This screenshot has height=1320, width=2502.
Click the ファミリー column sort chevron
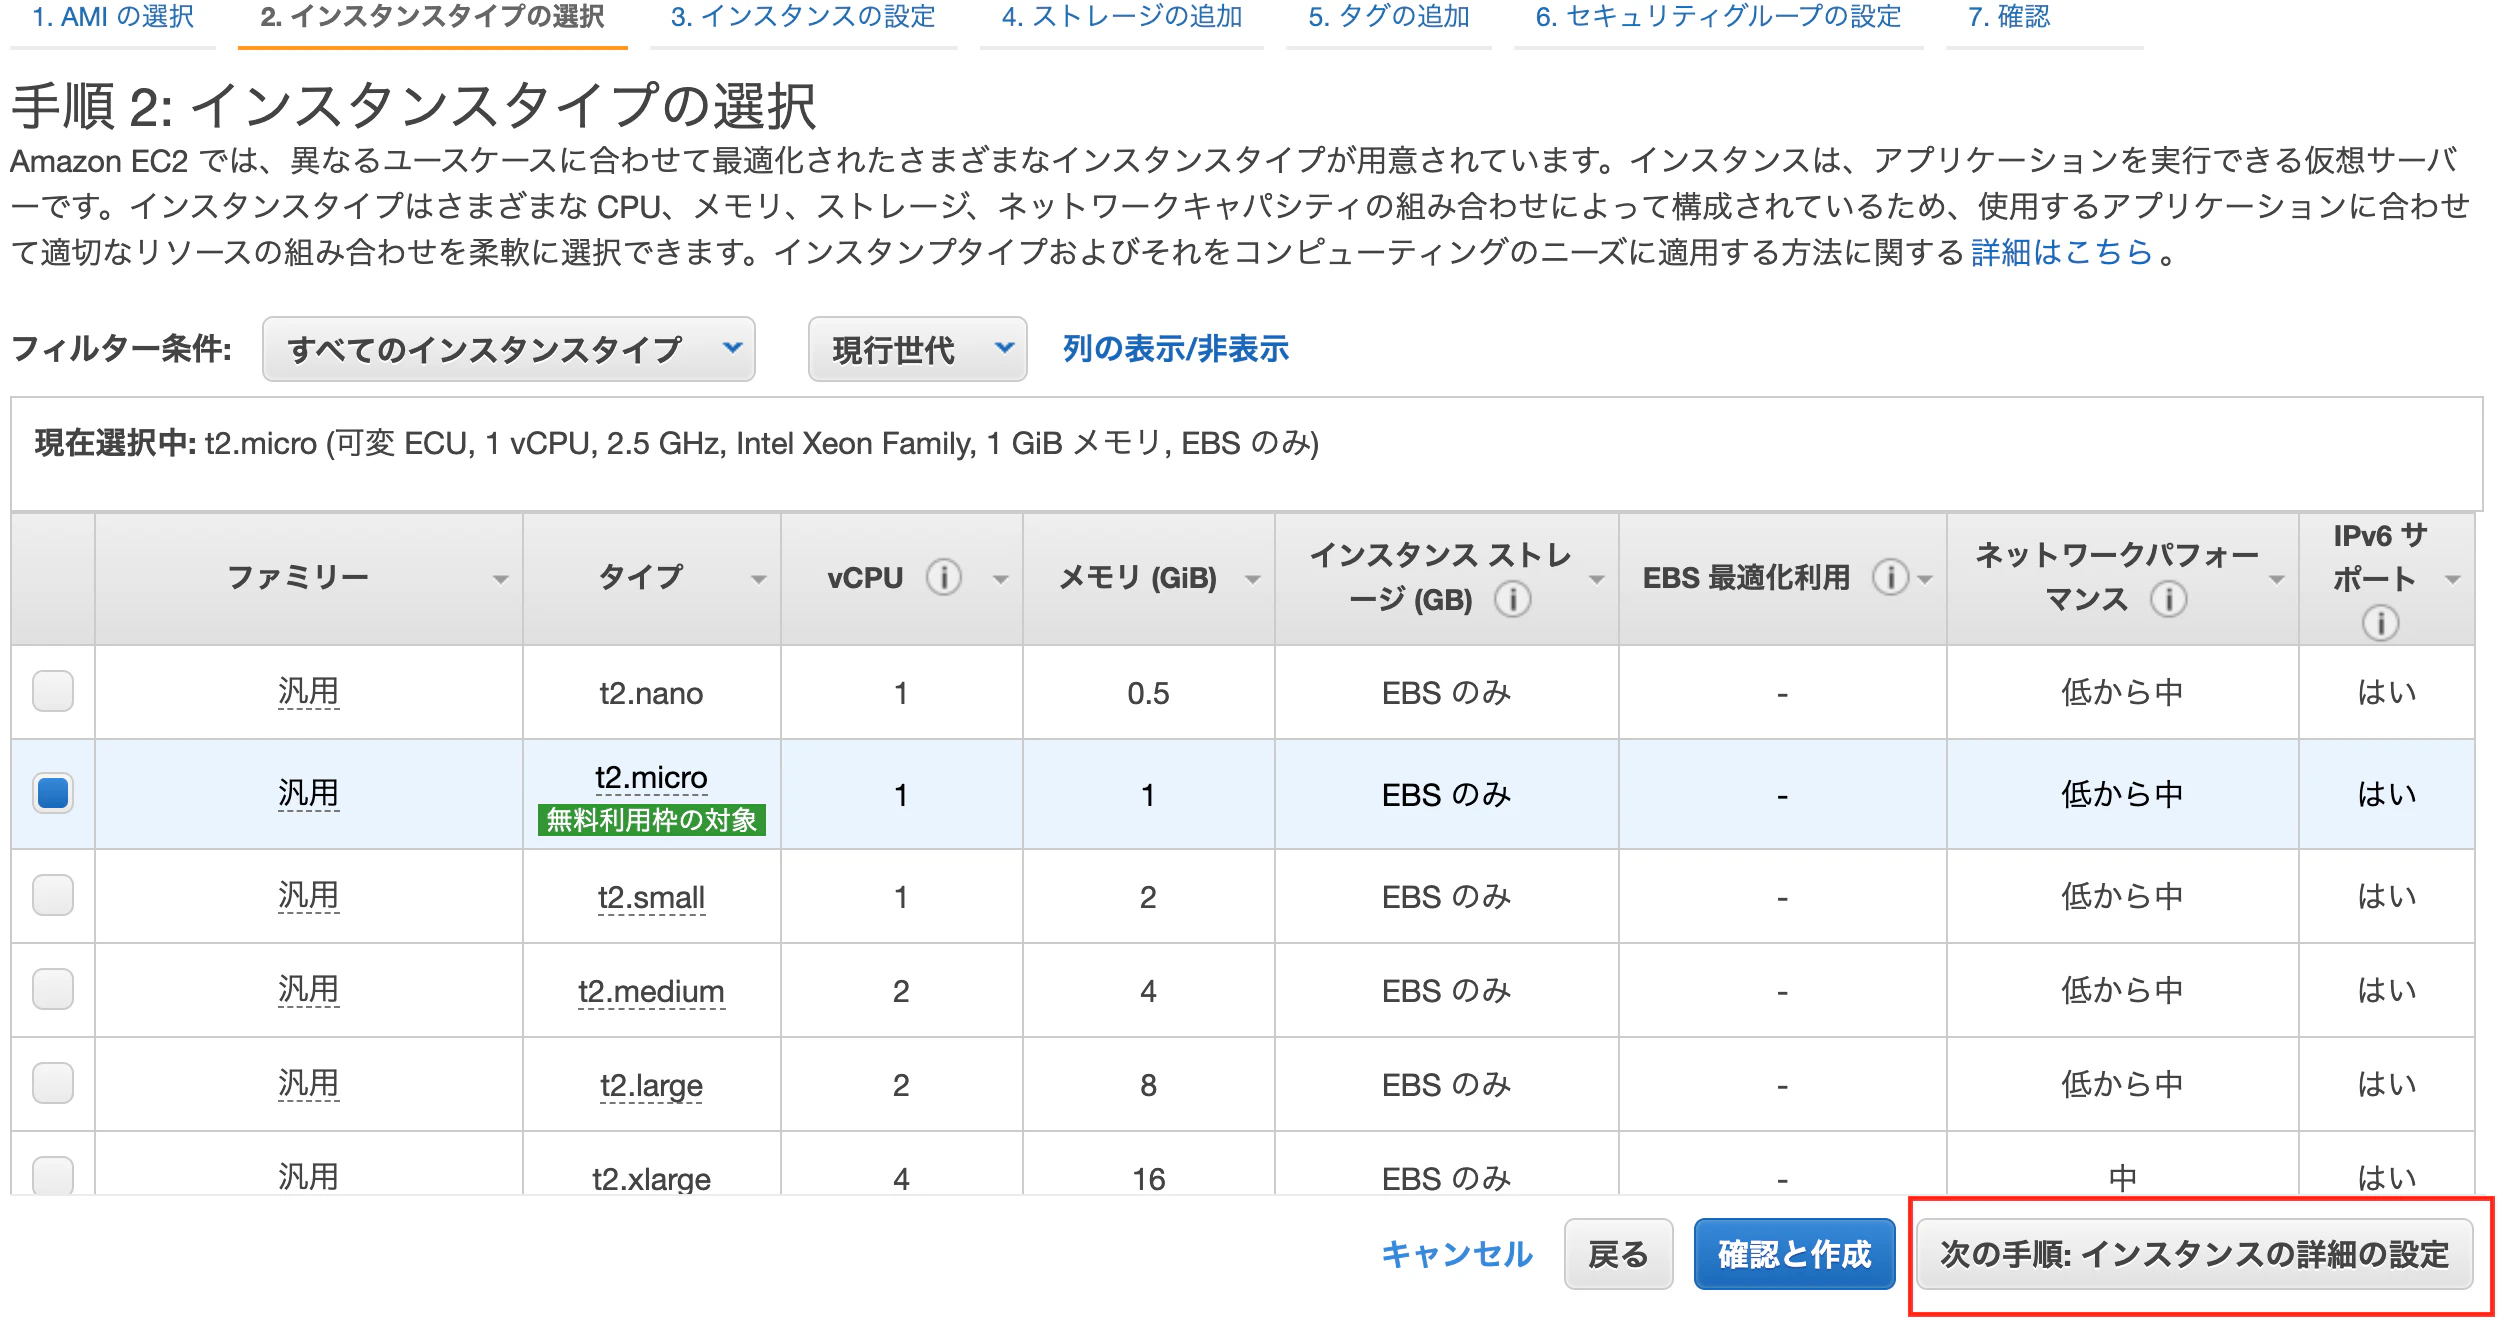(502, 577)
